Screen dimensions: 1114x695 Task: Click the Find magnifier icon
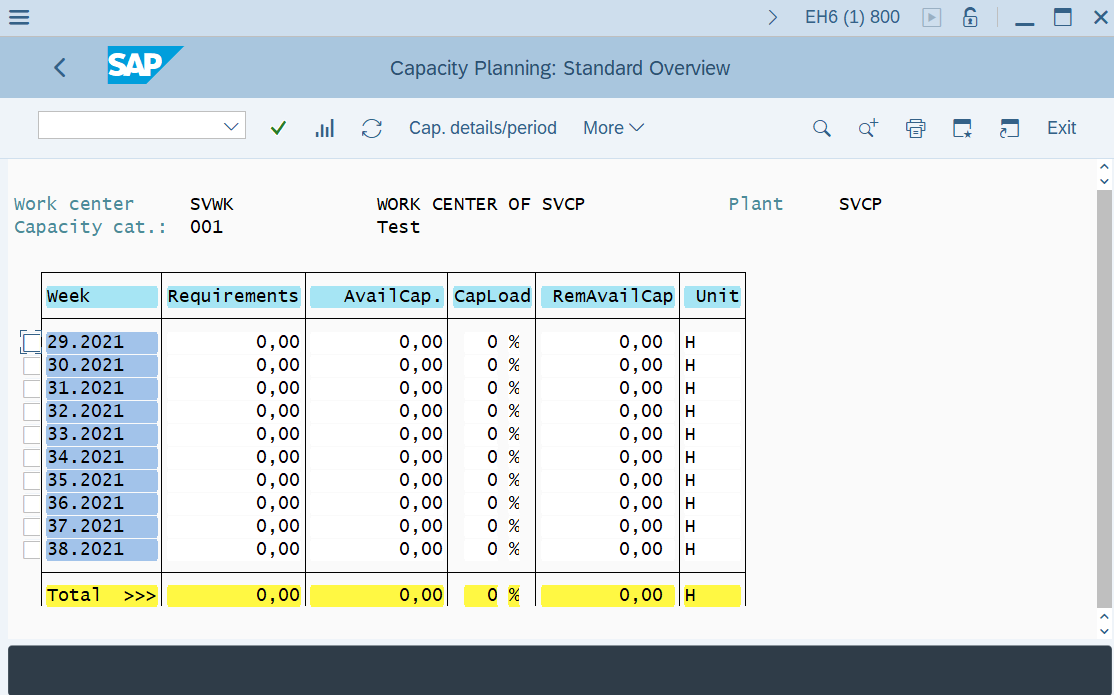coord(821,128)
